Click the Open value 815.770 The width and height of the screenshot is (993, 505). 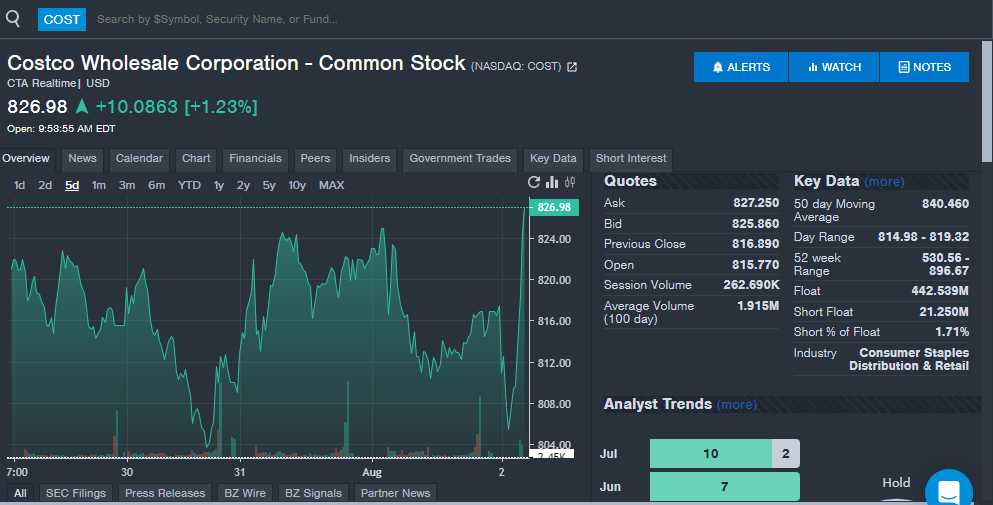tap(756, 265)
